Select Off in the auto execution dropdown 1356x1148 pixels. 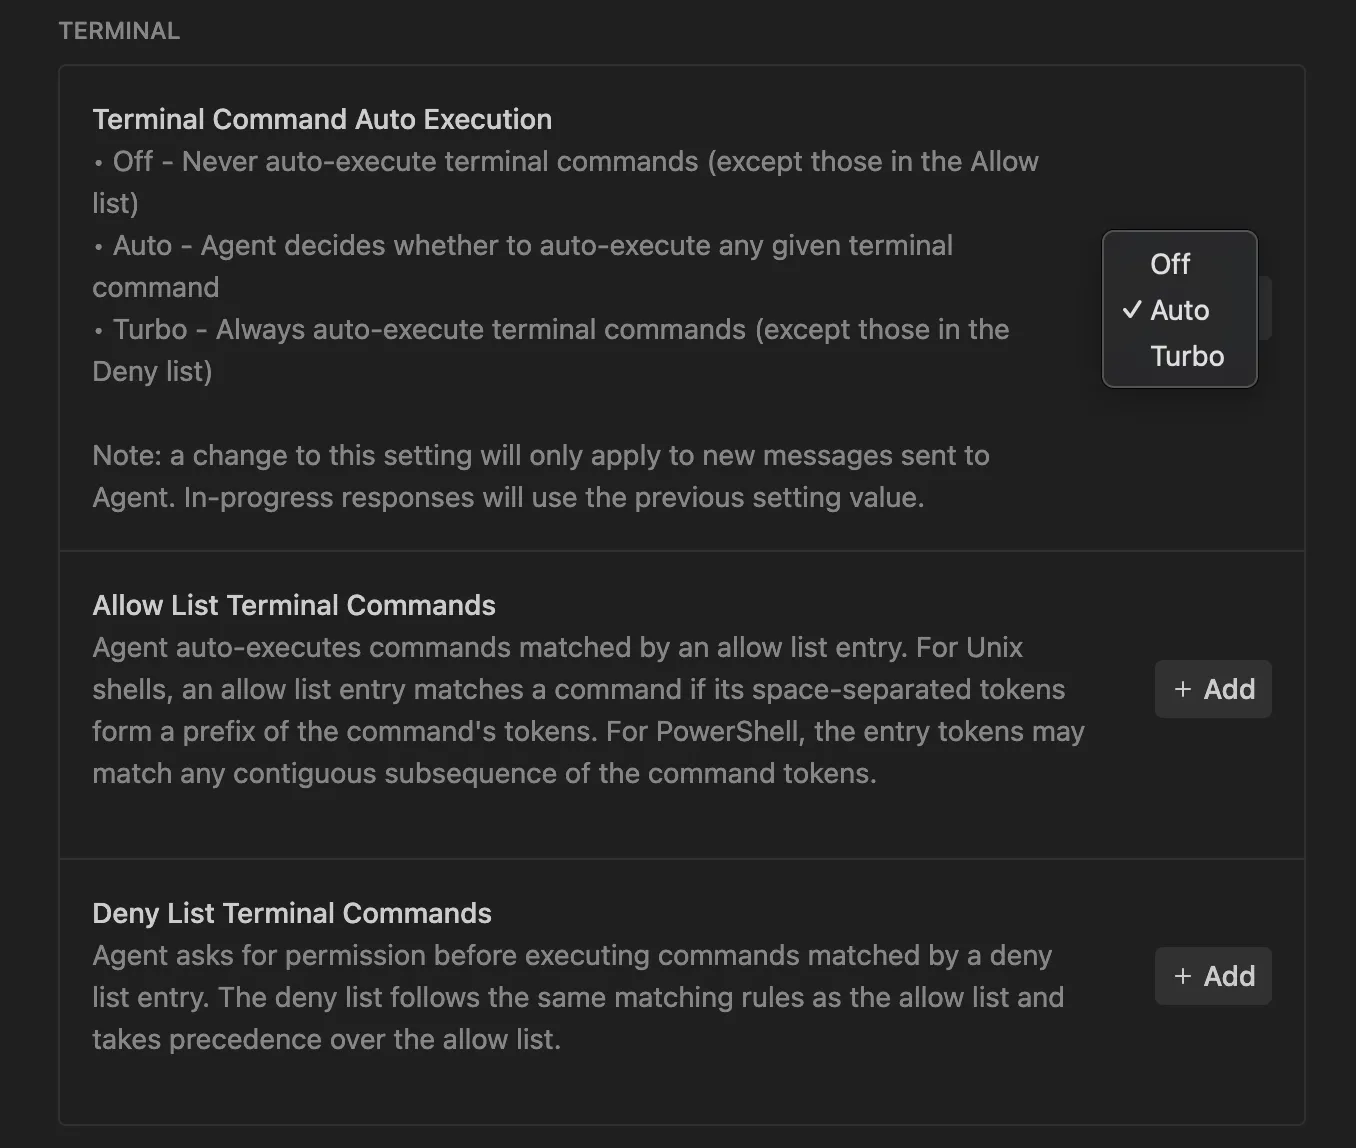point(1170,264)
